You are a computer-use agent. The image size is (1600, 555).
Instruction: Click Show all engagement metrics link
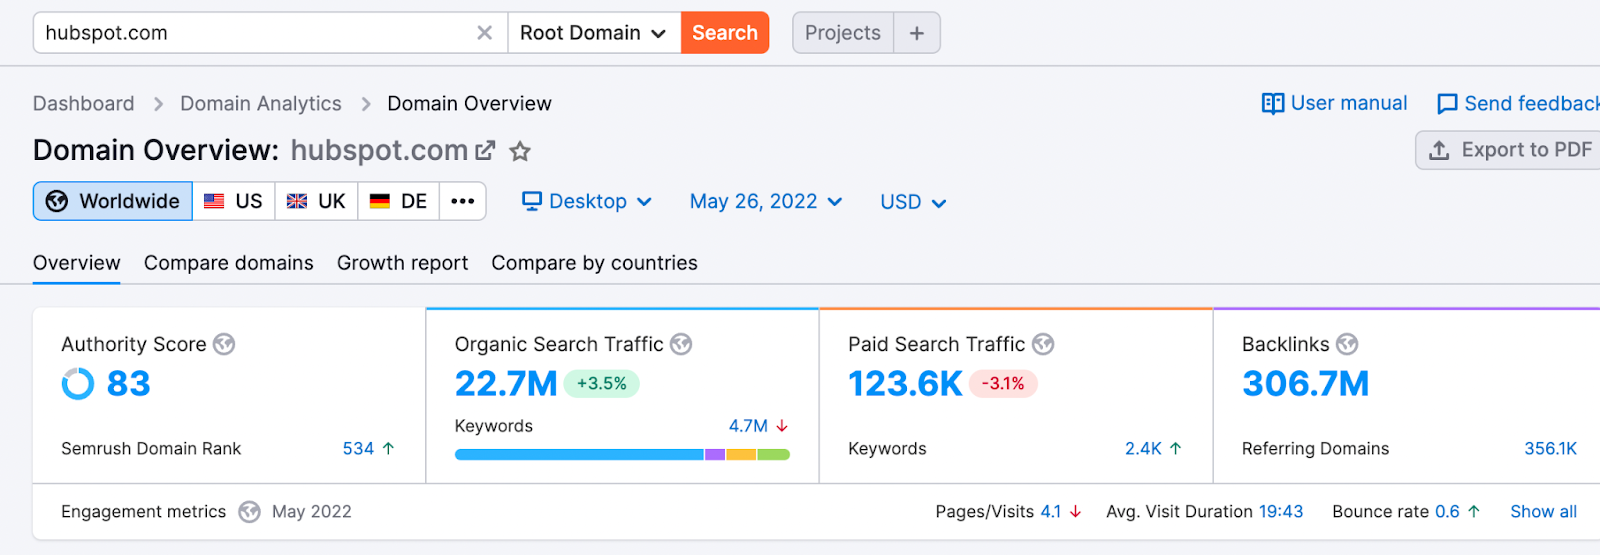pyautogui.click(x=1543, y=512)
